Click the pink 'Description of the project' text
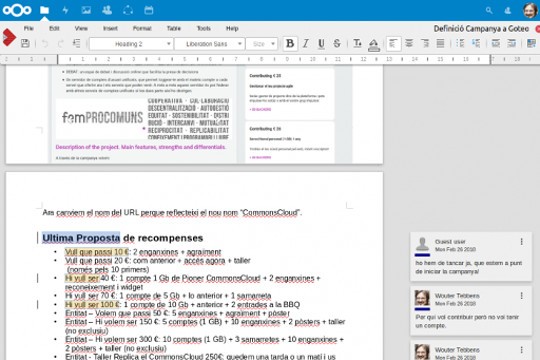Viewport: 540px width, 360px height. (141, 147)
